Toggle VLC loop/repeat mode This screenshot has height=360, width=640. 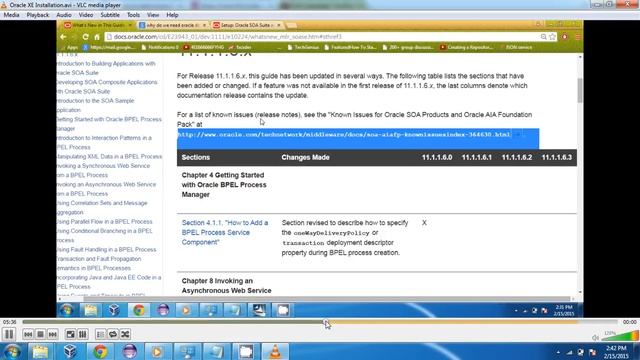point(113,334)
